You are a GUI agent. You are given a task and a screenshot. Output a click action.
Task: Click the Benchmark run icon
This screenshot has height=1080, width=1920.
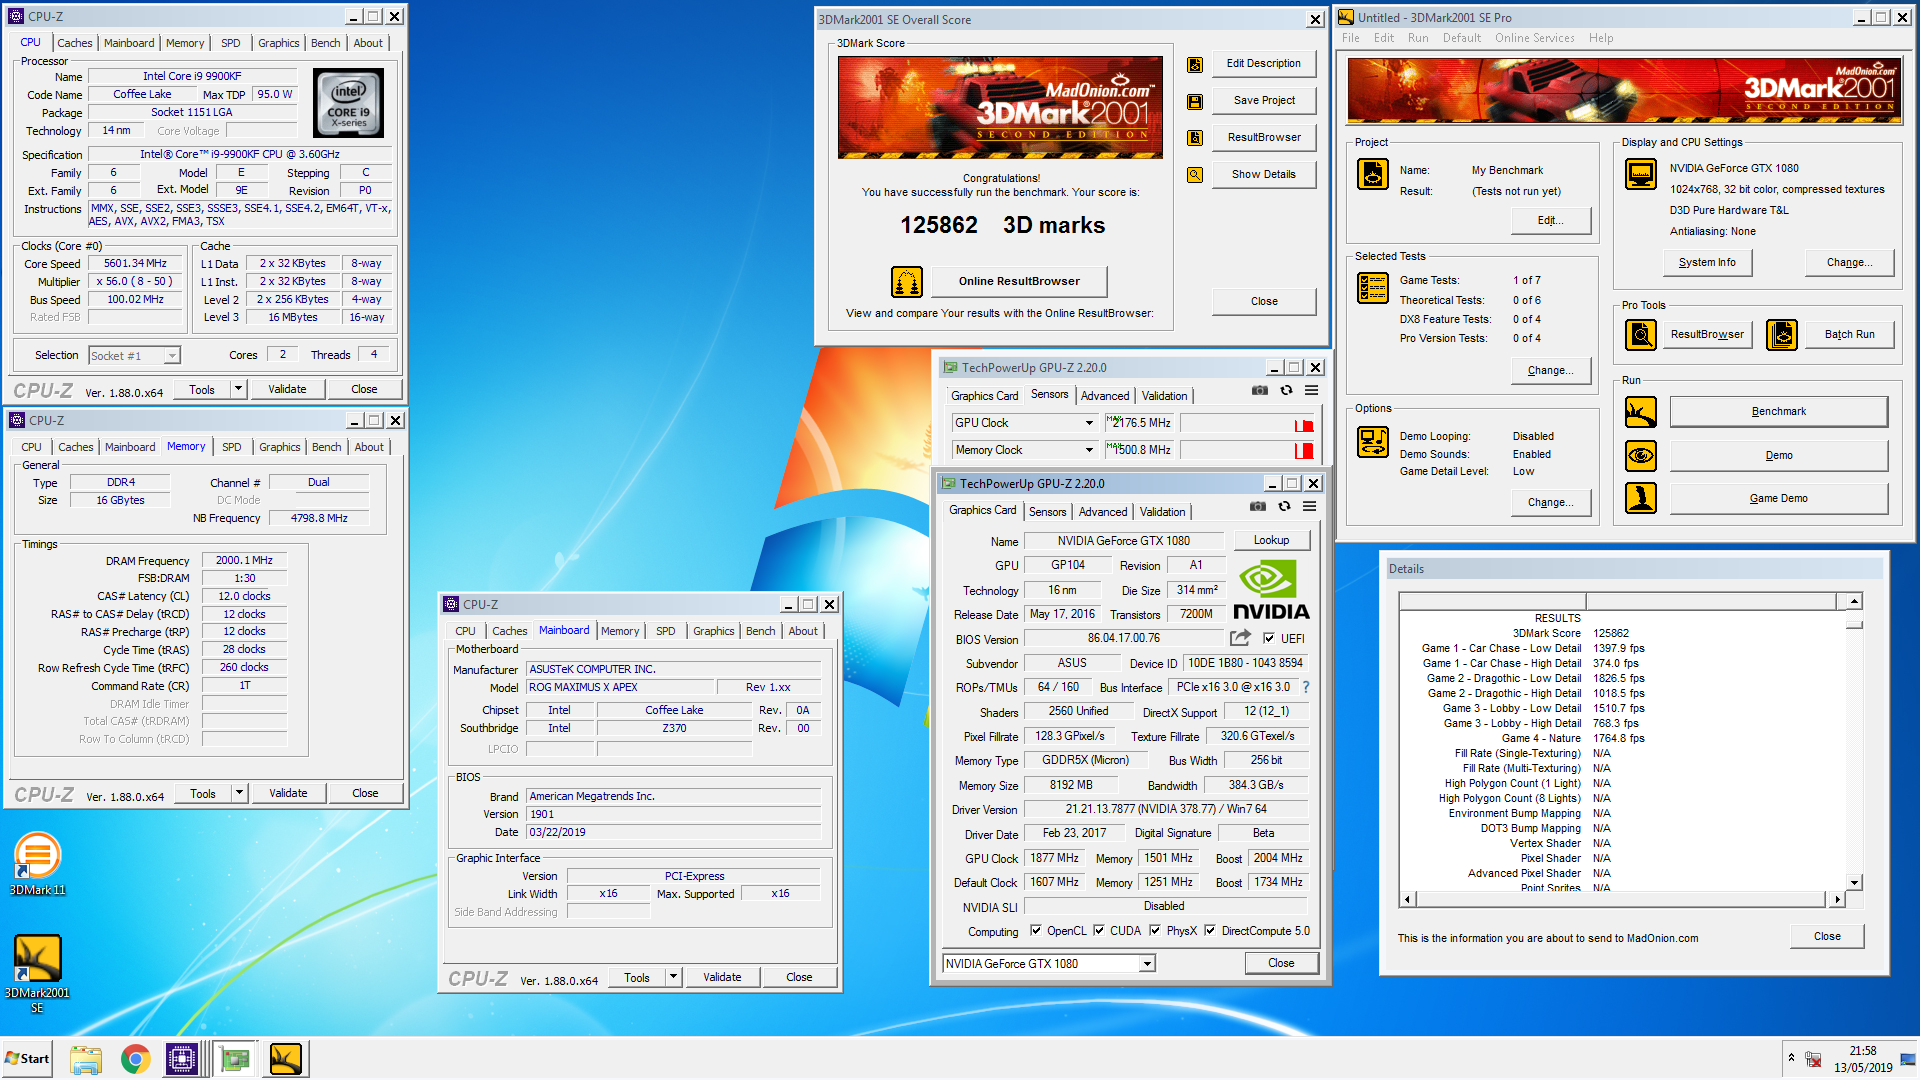(x=1641, y=412)
